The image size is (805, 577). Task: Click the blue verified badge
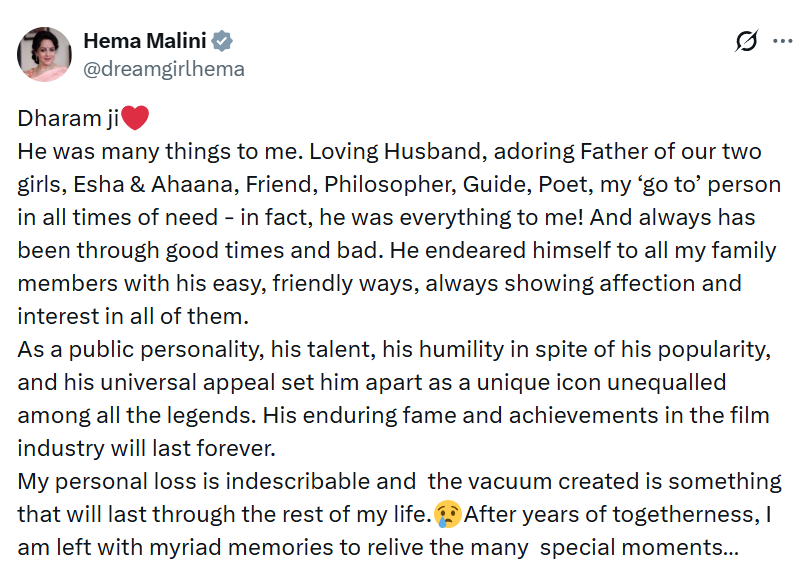[x=223, y=41]
